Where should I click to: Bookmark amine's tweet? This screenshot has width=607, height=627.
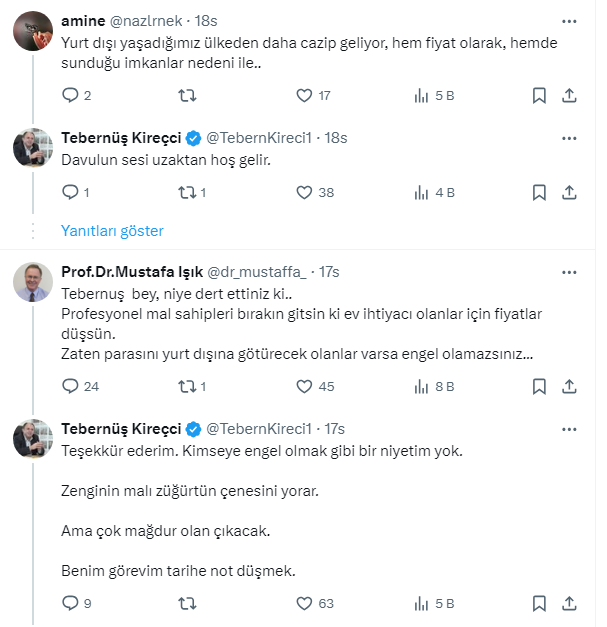(539, 96)
